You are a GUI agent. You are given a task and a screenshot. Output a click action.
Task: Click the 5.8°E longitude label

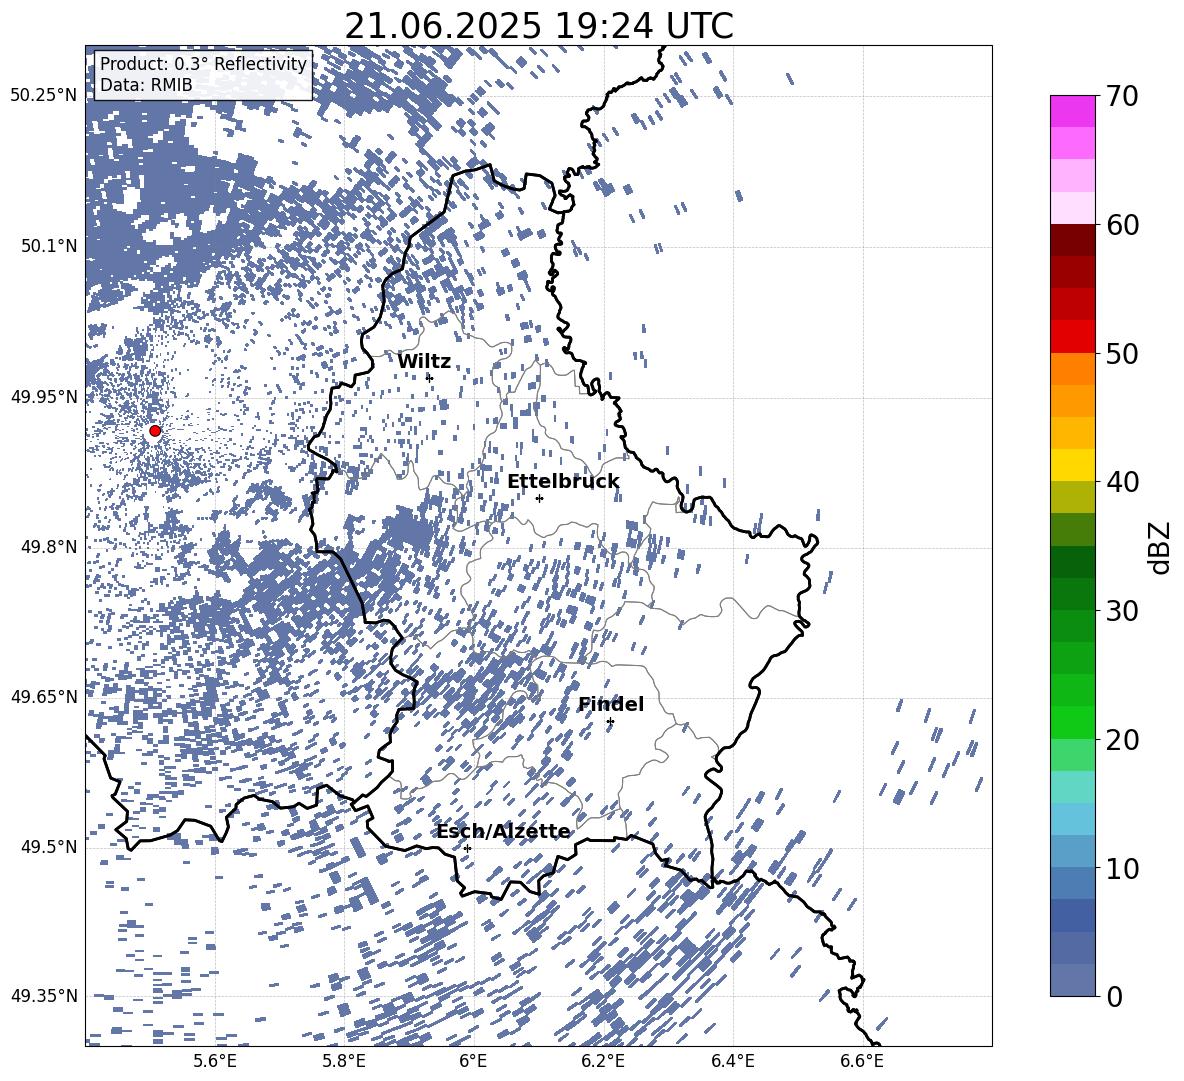coord(344,1061)
